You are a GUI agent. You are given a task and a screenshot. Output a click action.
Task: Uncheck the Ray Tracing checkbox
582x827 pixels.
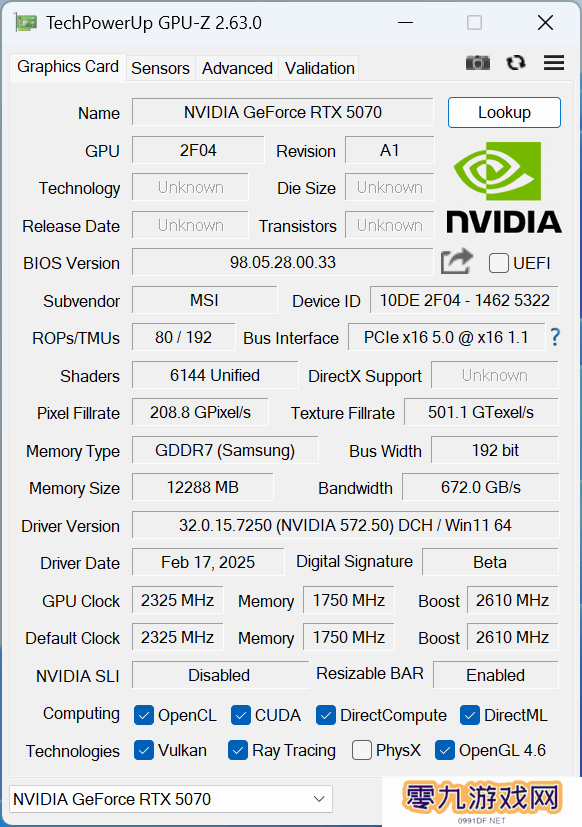coord(238,750)
